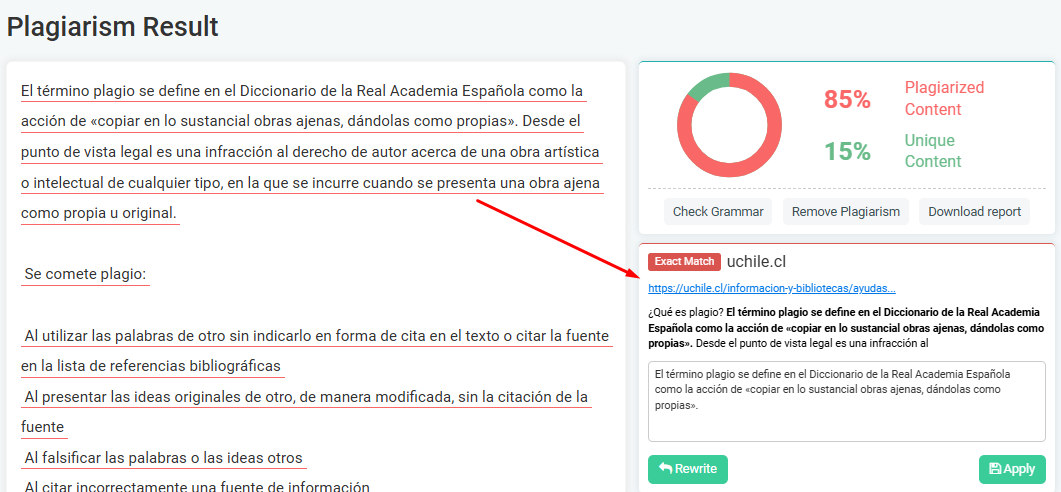Click line 'punto de vista legal es una infracción'
Screen dimensions: 1061x492
tap(310, 152)
